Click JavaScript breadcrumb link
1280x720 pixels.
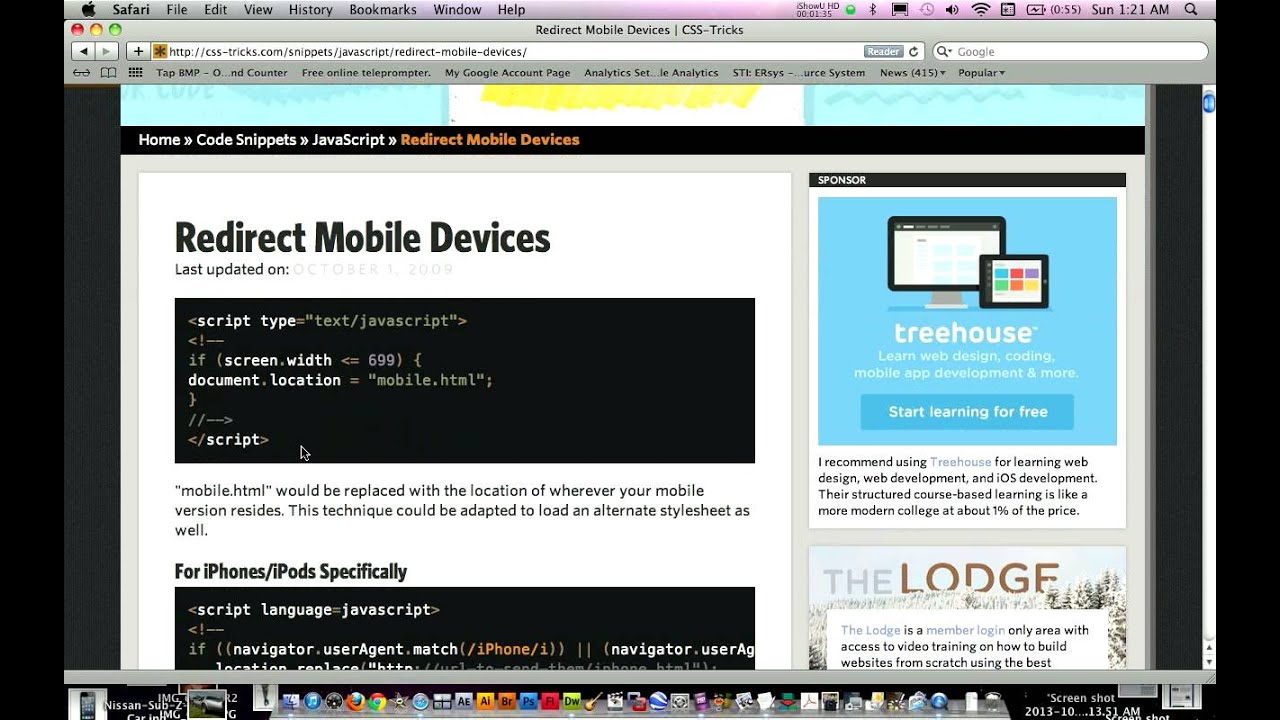click(348, 140)
